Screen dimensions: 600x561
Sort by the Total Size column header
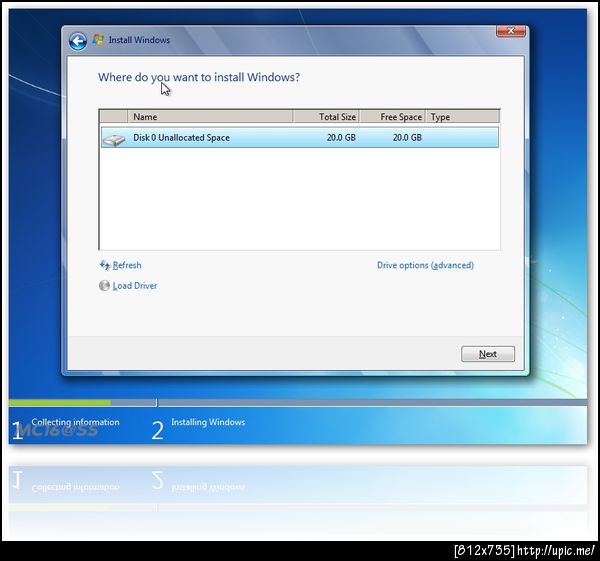click(326, 117)
